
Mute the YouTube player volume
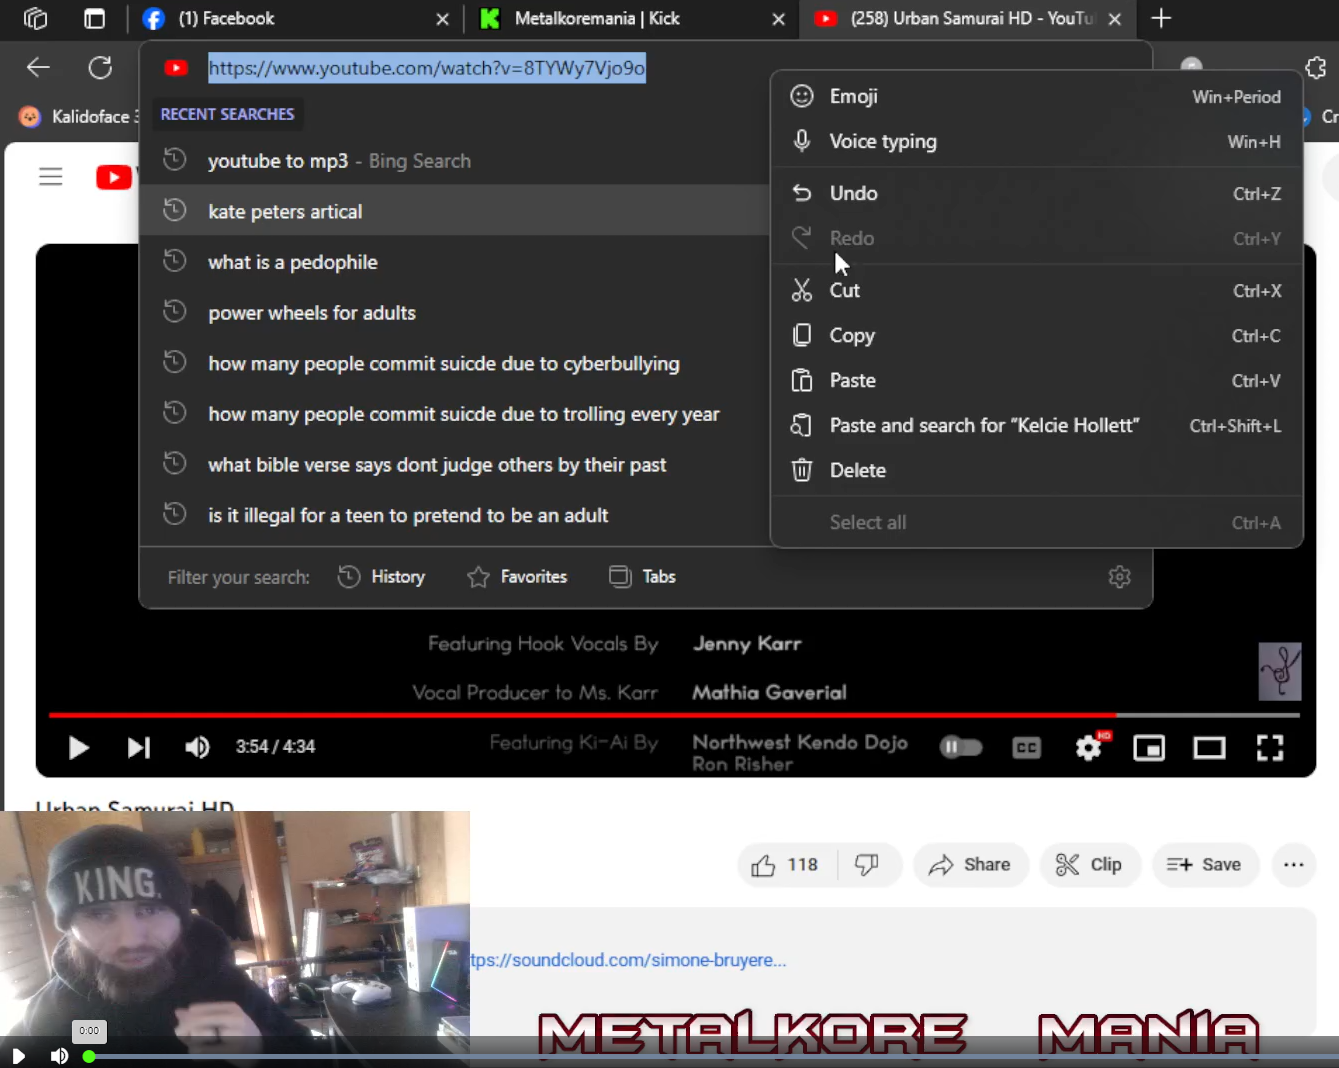197,747
